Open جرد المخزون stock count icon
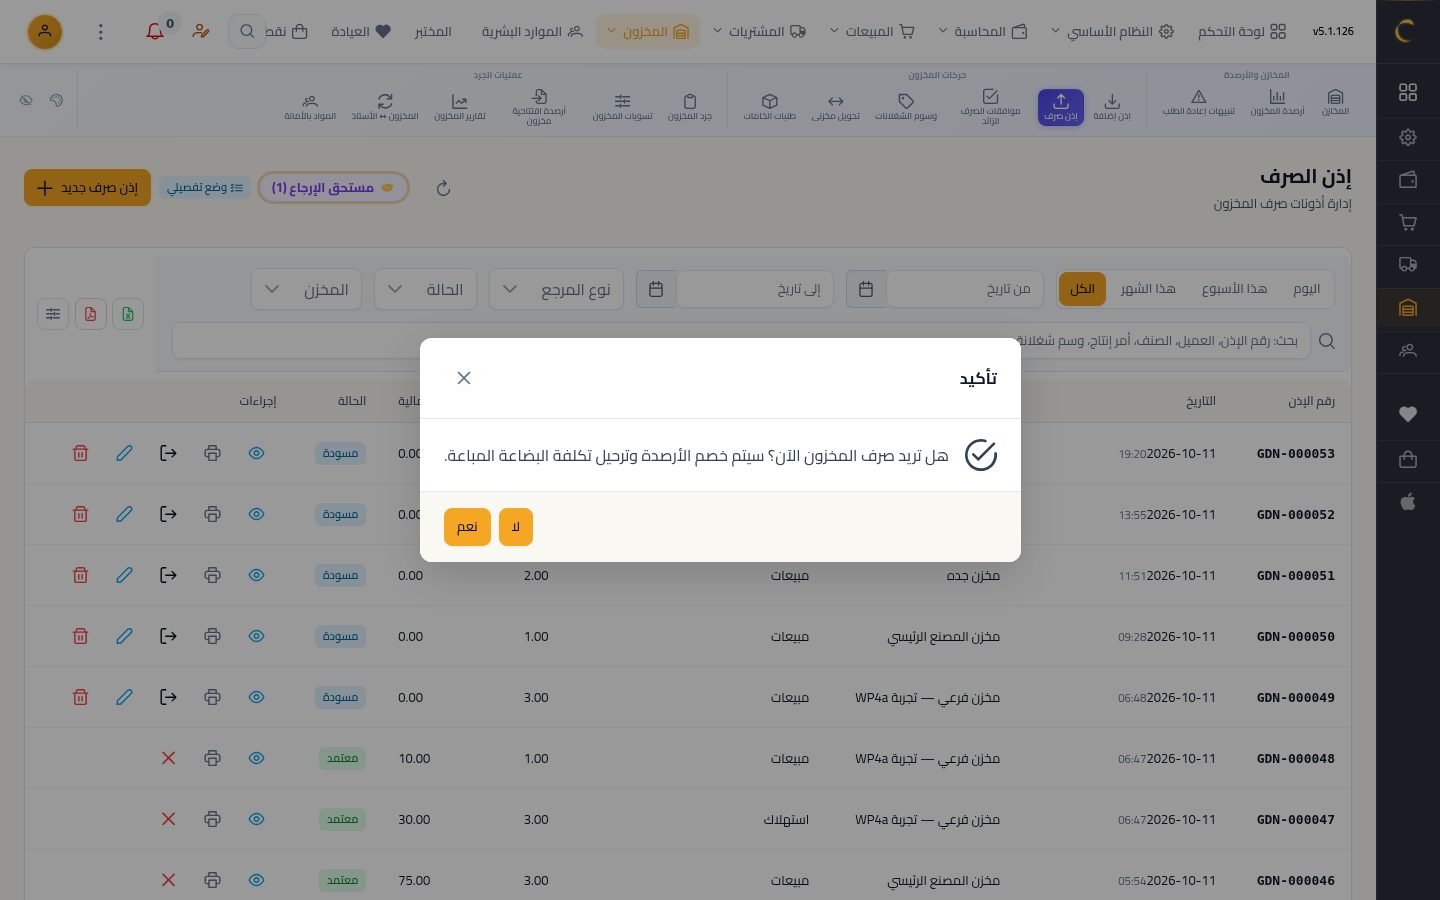1440x900 pixels. [x=690, y=107]
